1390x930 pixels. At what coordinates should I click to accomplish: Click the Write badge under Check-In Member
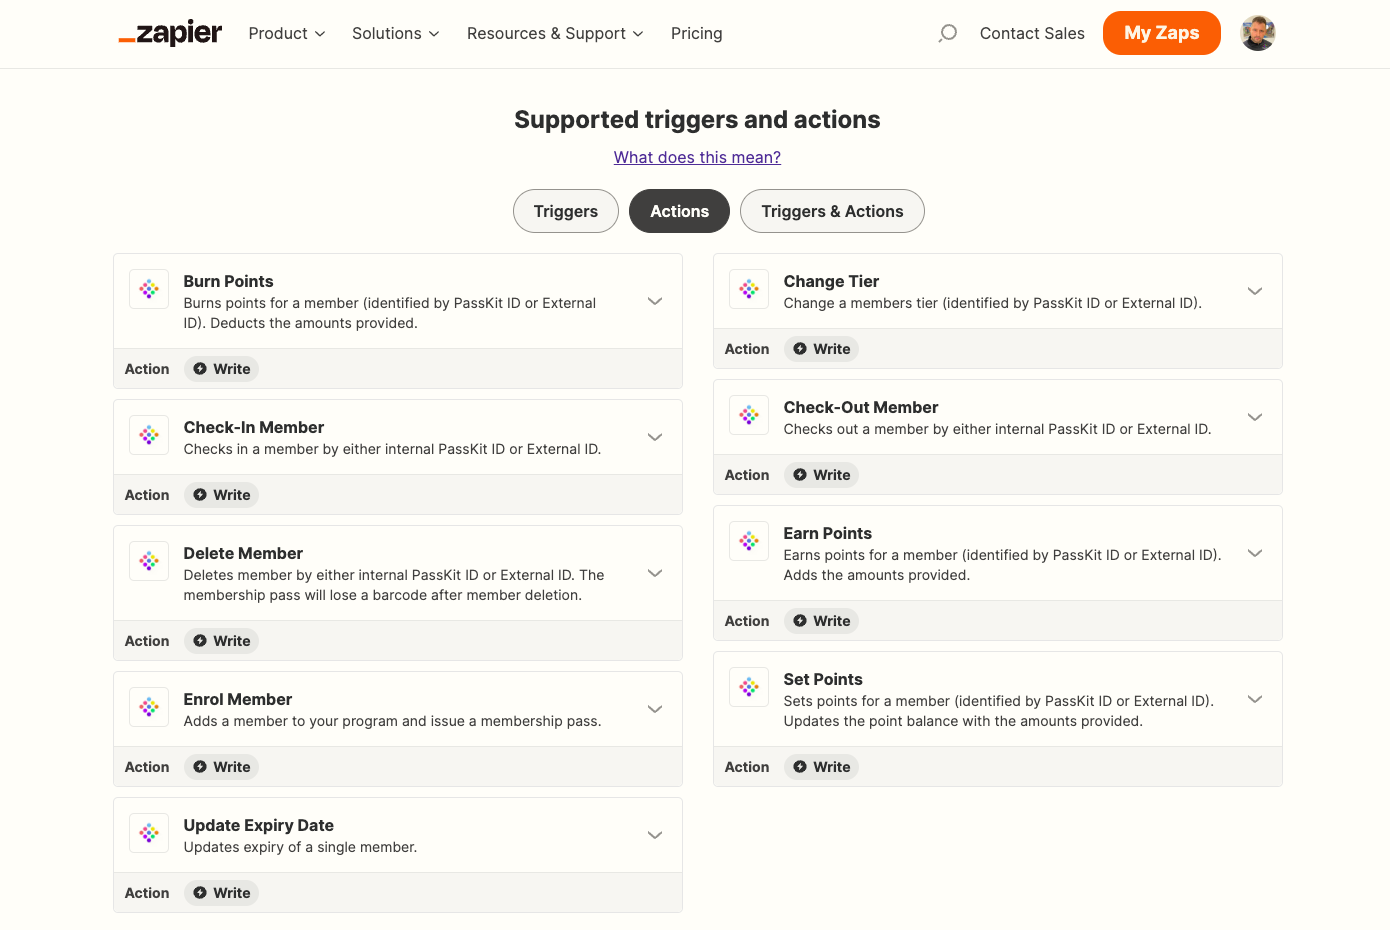point(221,495)
